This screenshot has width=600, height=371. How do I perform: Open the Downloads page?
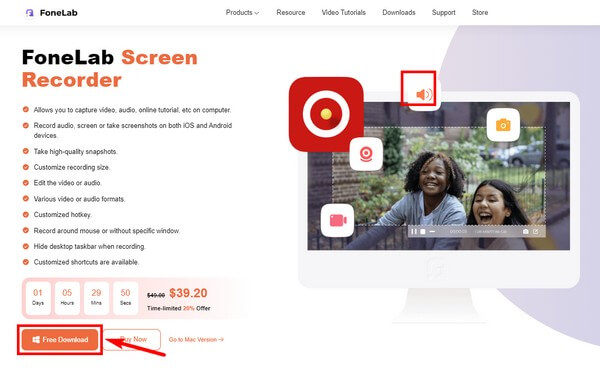(399, 13)
